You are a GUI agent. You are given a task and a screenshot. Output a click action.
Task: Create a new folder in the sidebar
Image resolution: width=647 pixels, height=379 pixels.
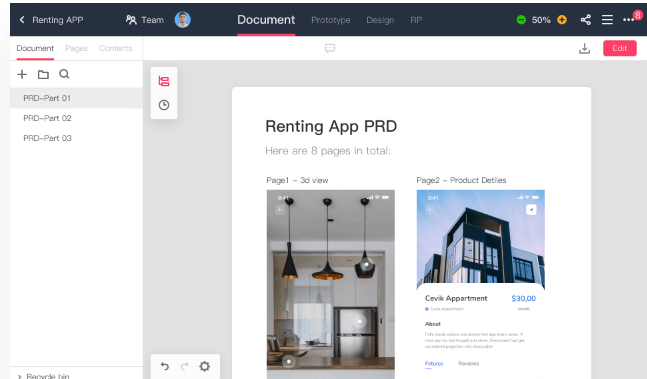(43, 74)
